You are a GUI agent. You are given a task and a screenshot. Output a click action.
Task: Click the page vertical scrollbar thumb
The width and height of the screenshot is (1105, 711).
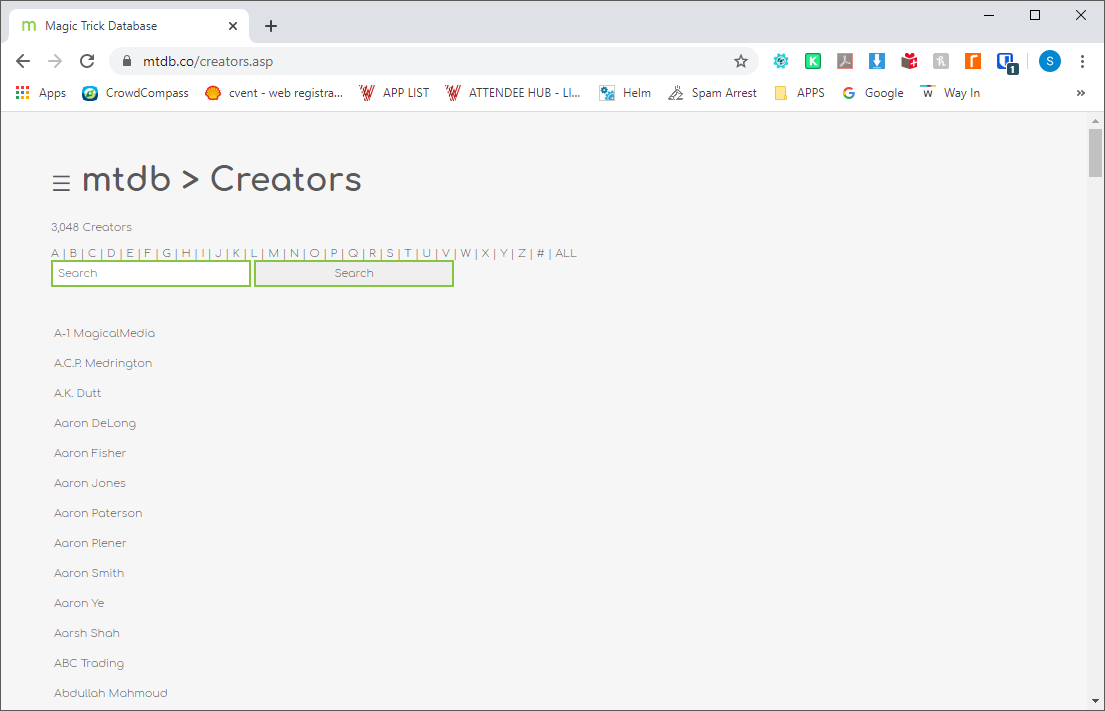(1095, 152)
